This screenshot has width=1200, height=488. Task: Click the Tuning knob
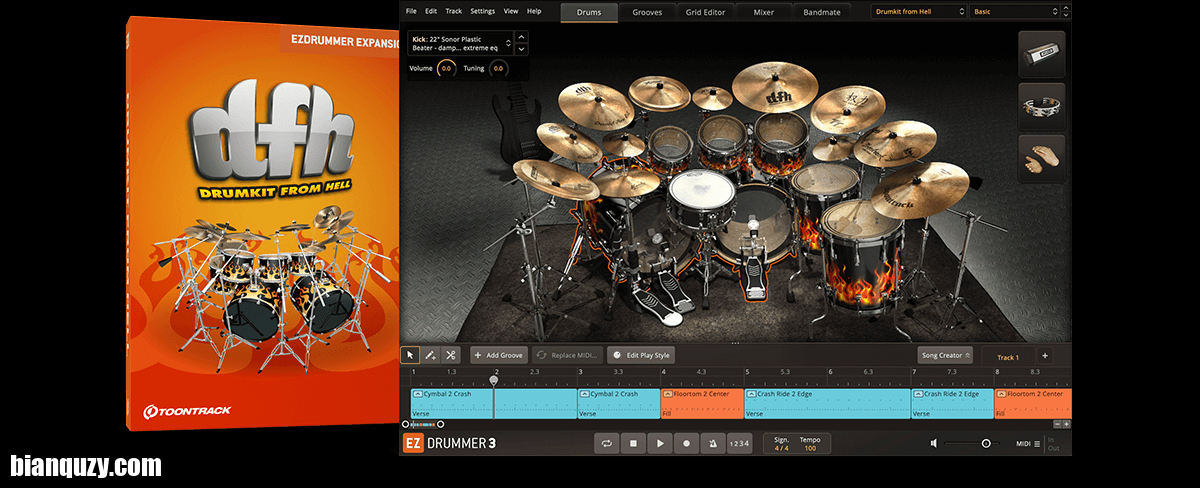[x=498, y=69]
